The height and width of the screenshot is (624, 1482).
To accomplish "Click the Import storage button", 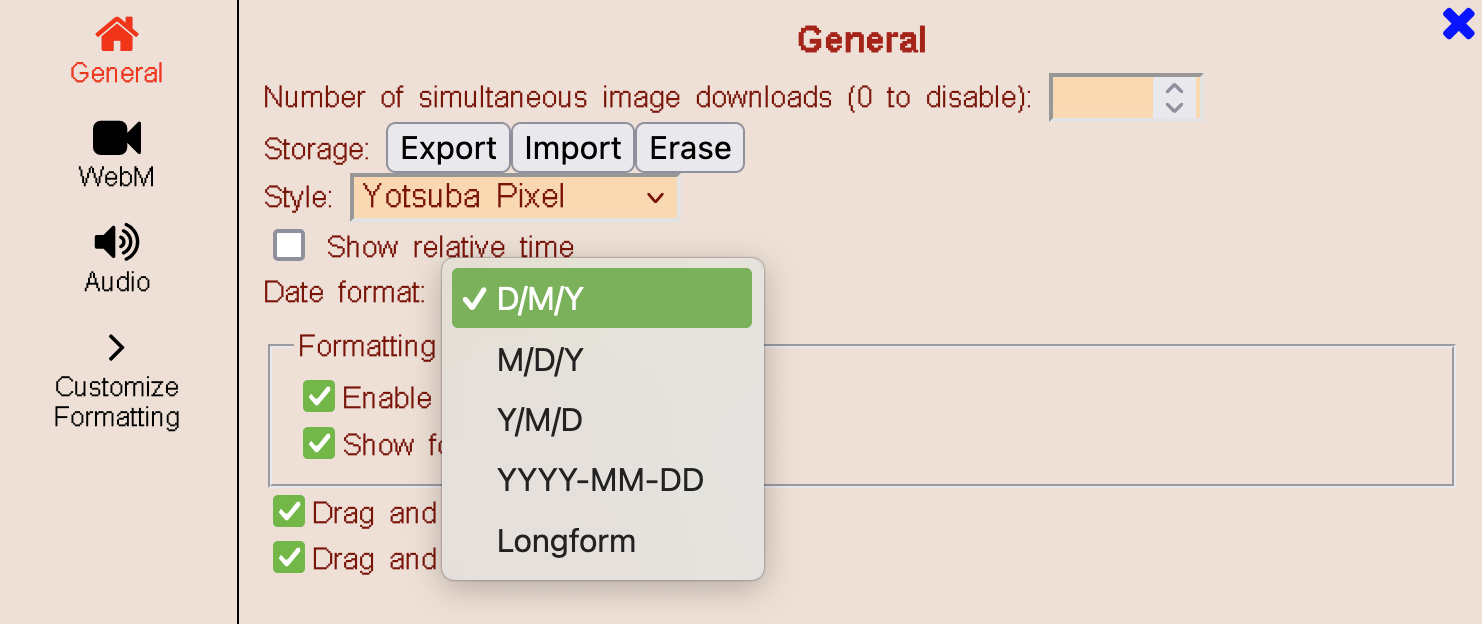I will pos(573,149).
